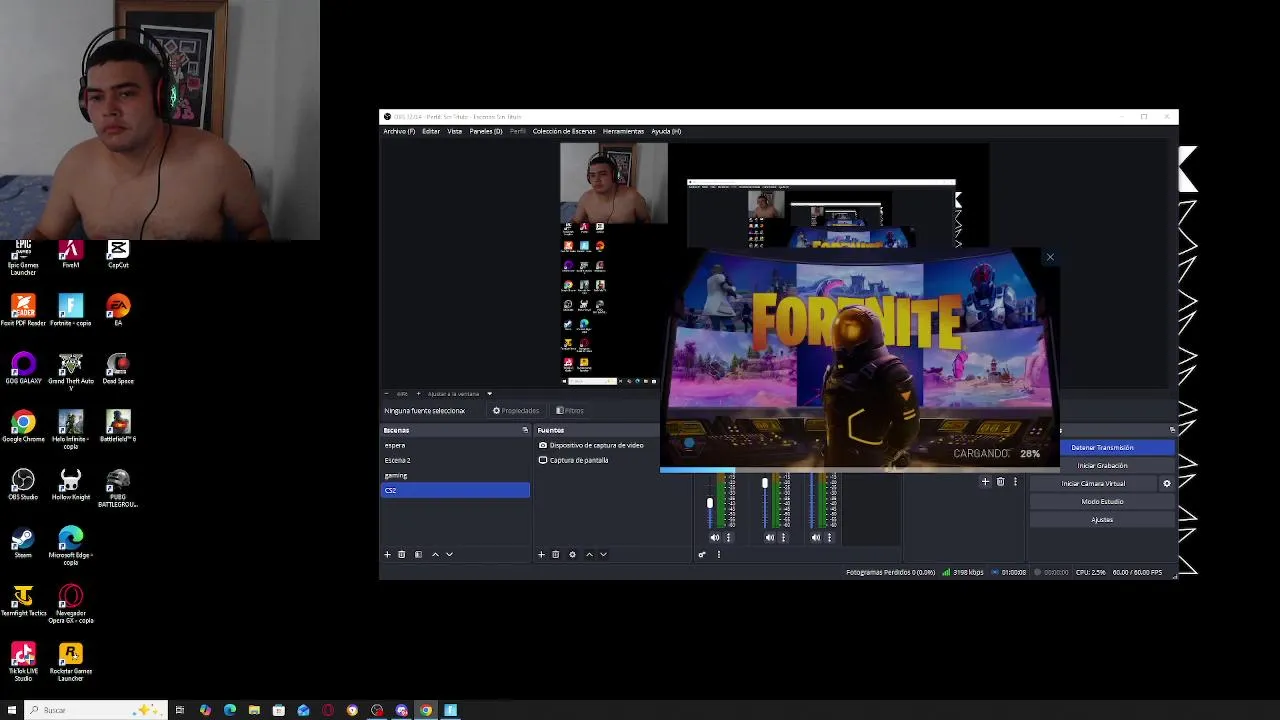The height and width of the screenshot is (720, 1280).
Task: Mute the third mixer channel
Action: [x=815, y=538]
